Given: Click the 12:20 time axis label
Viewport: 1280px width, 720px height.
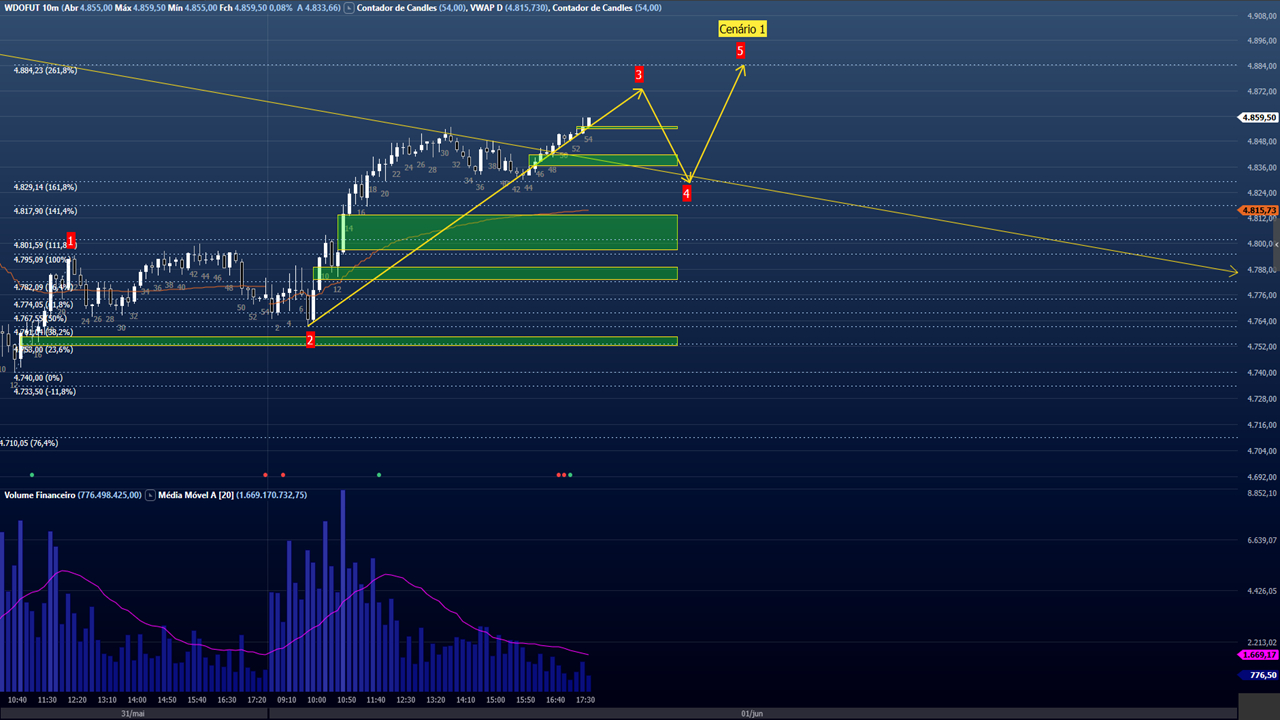Looking at the screenshot, I should coord(76,700).
